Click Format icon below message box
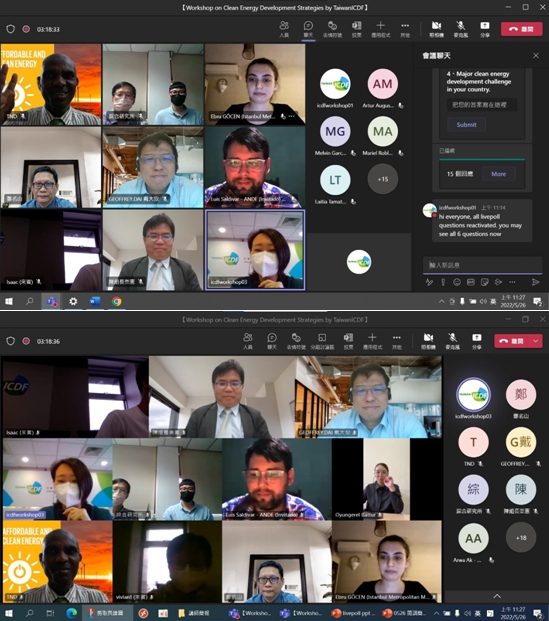The width and height of the screenshot is (549, 621). tap(429, 282)
